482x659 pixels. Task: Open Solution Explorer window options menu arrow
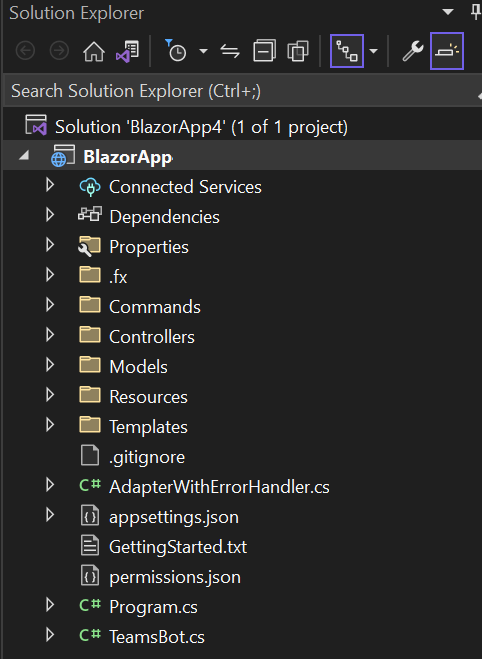point(448,12)
